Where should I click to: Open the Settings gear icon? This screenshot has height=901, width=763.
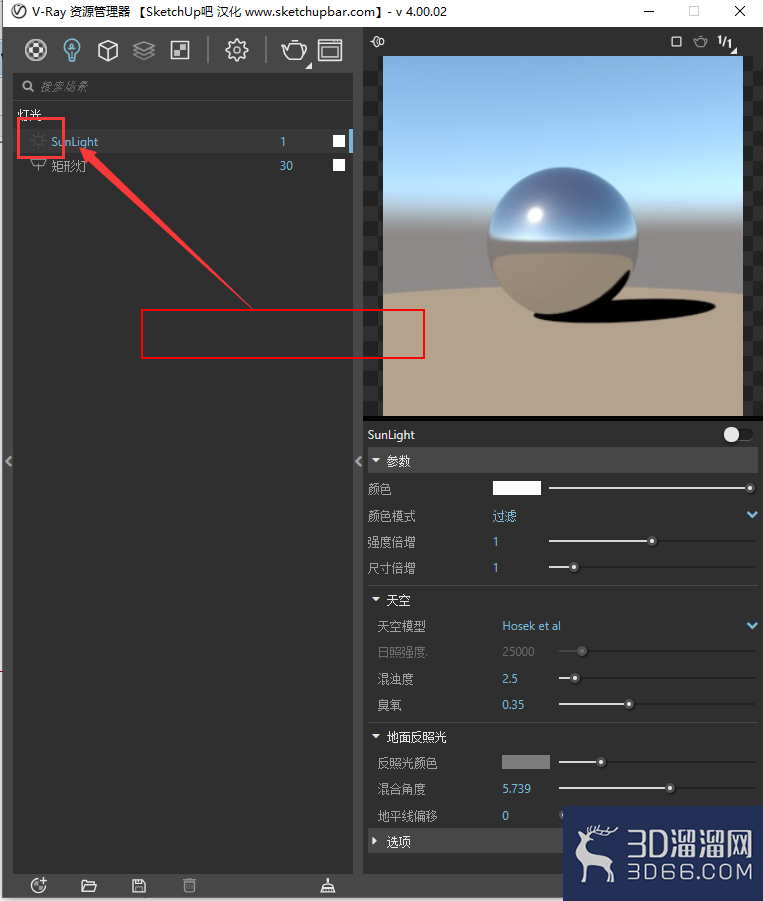(x=236, y=50)
